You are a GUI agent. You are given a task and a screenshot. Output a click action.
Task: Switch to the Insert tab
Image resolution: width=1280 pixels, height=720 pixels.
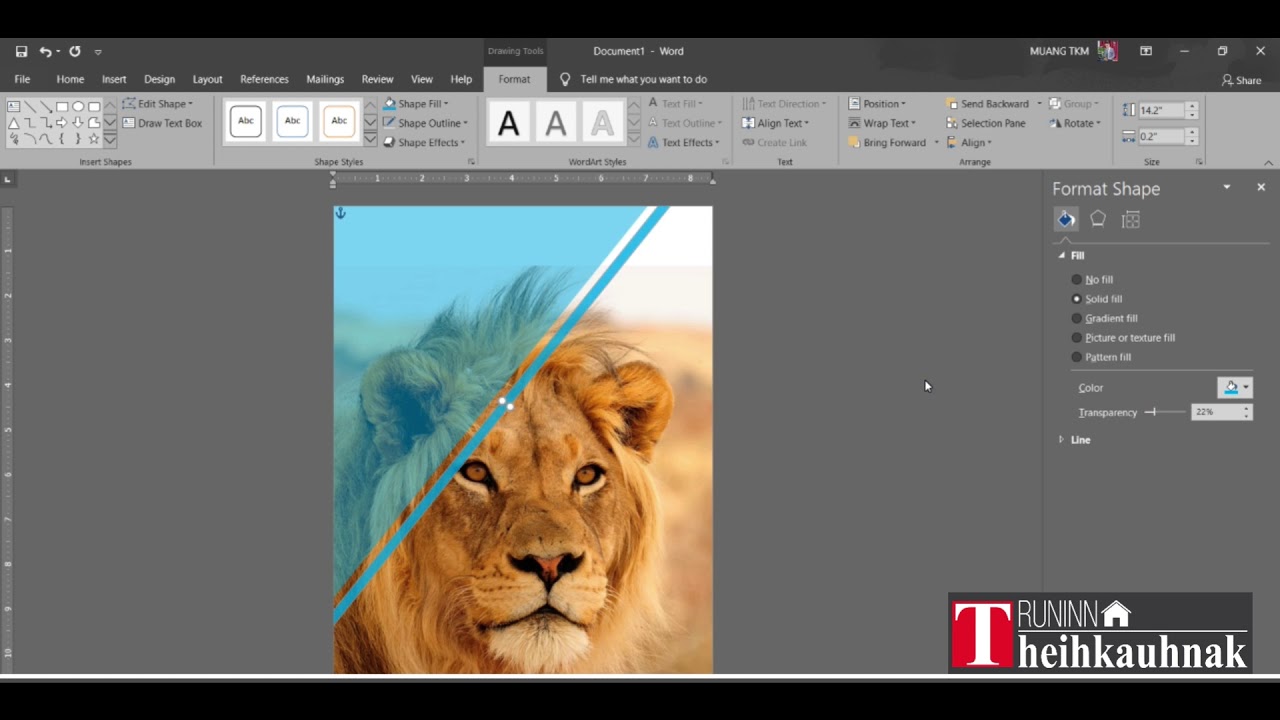click(114, 79)
